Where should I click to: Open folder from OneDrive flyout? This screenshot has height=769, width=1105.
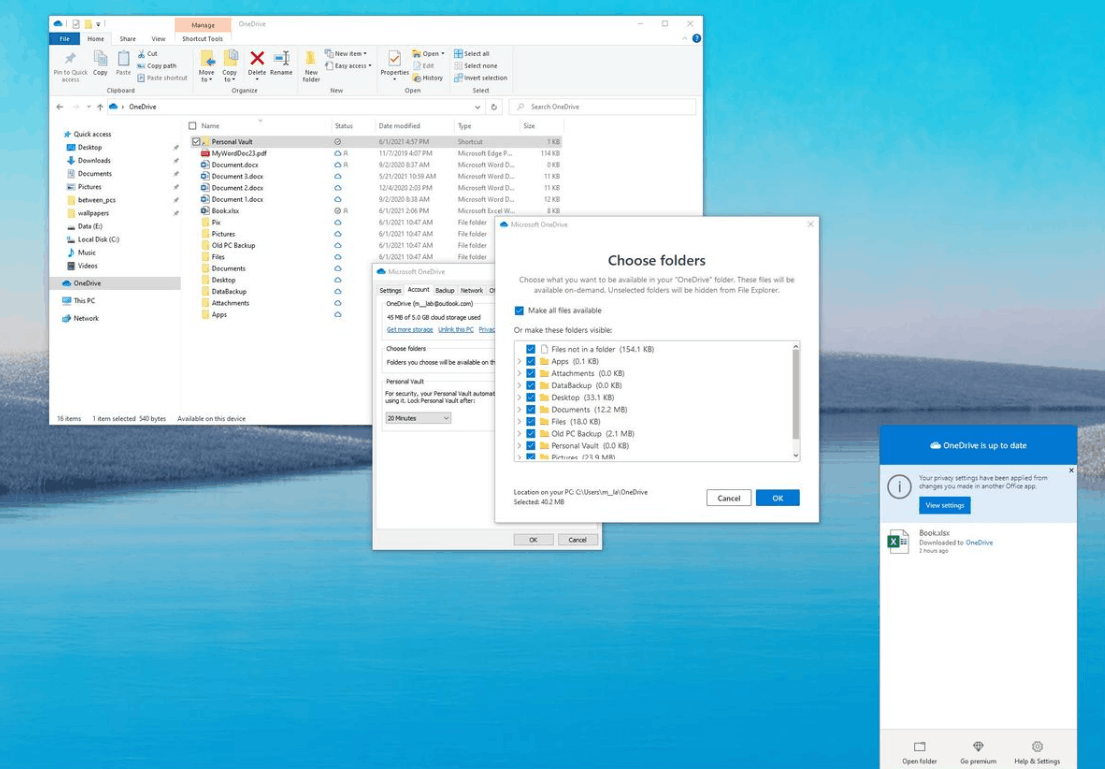pos(920,752)
